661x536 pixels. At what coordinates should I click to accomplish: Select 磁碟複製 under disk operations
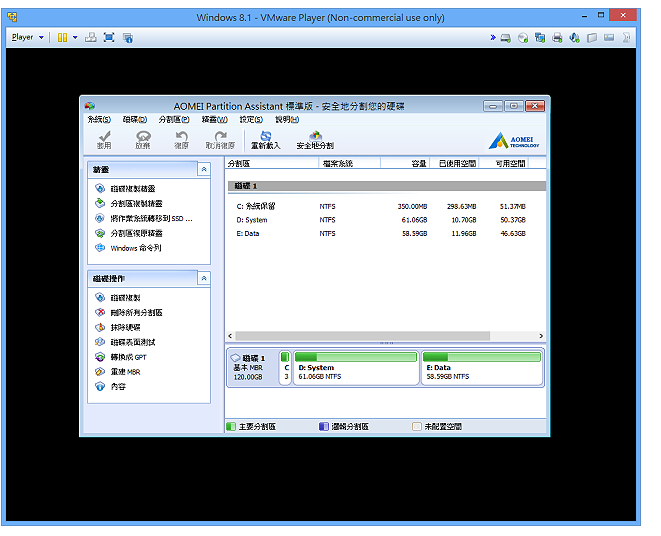pyautogui.click(x=125, y=298)
